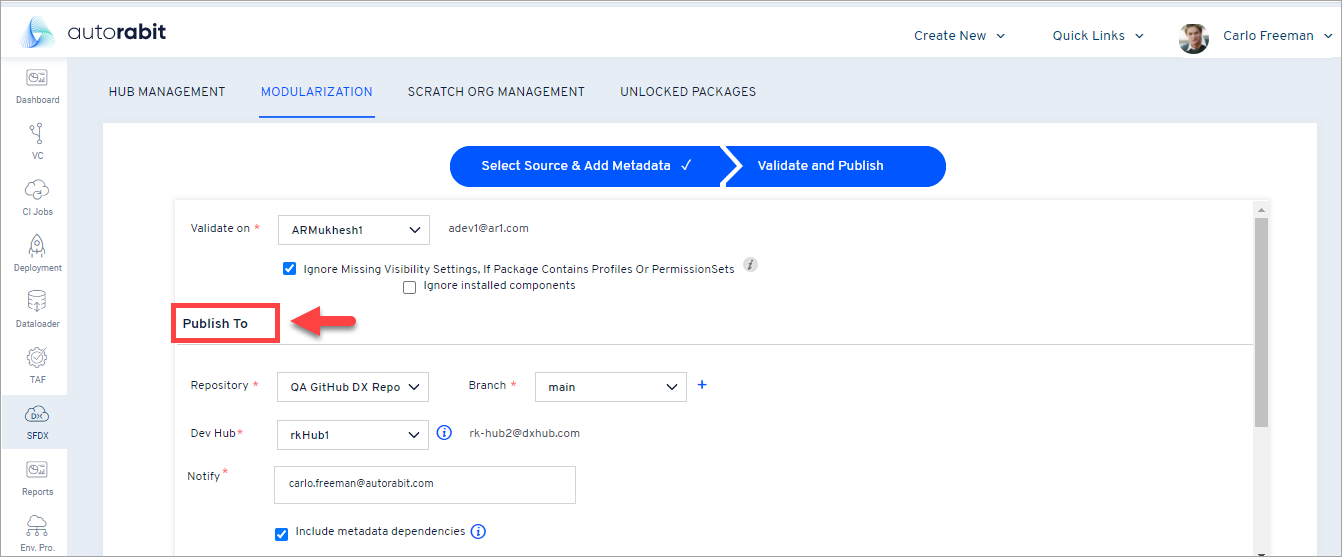Click the Notify email input field
The image size is (1342, 557).
pos(425,484)
